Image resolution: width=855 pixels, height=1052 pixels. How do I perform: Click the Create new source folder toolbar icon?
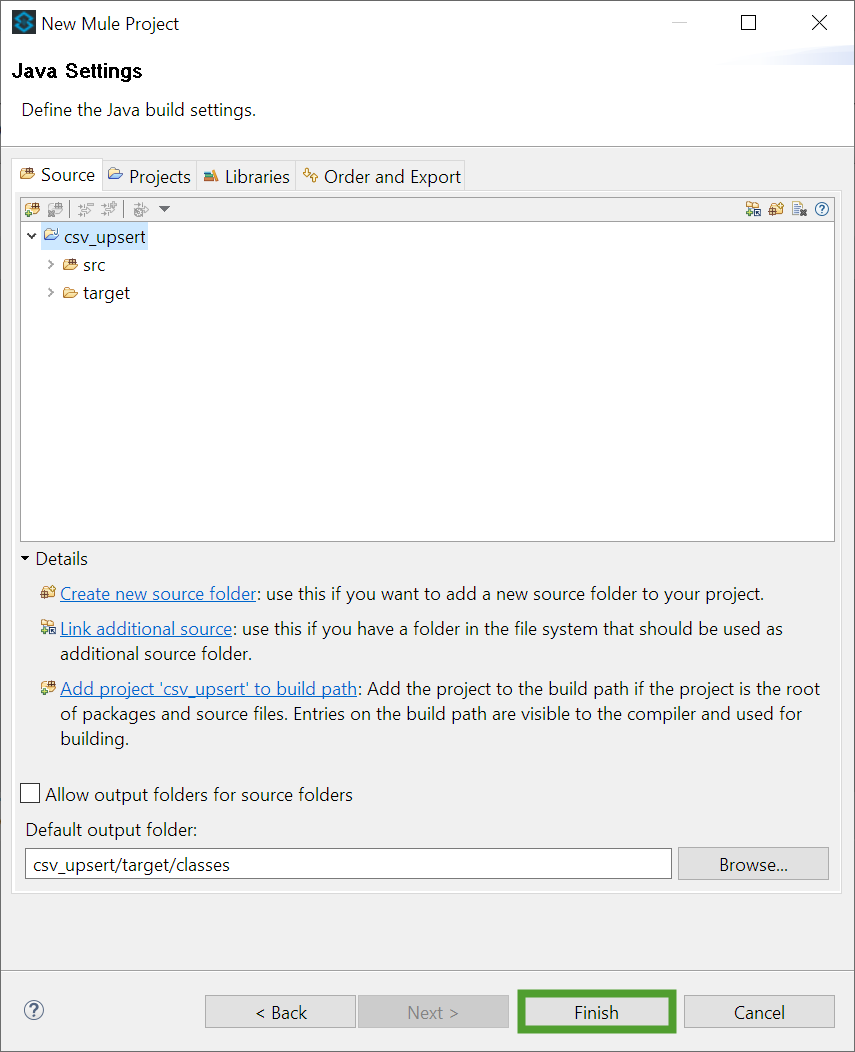pyautogui.click(x=776, y=209)
